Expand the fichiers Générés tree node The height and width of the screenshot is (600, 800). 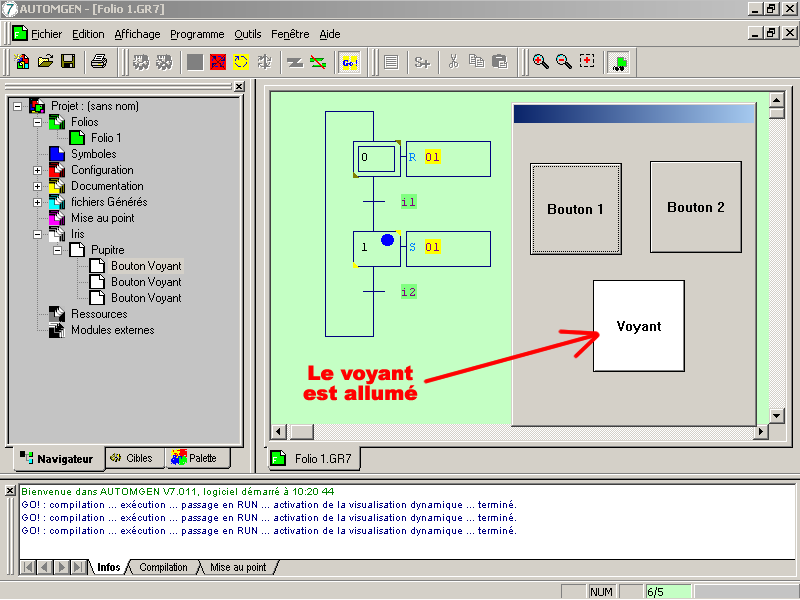click(x=38, y=202)
